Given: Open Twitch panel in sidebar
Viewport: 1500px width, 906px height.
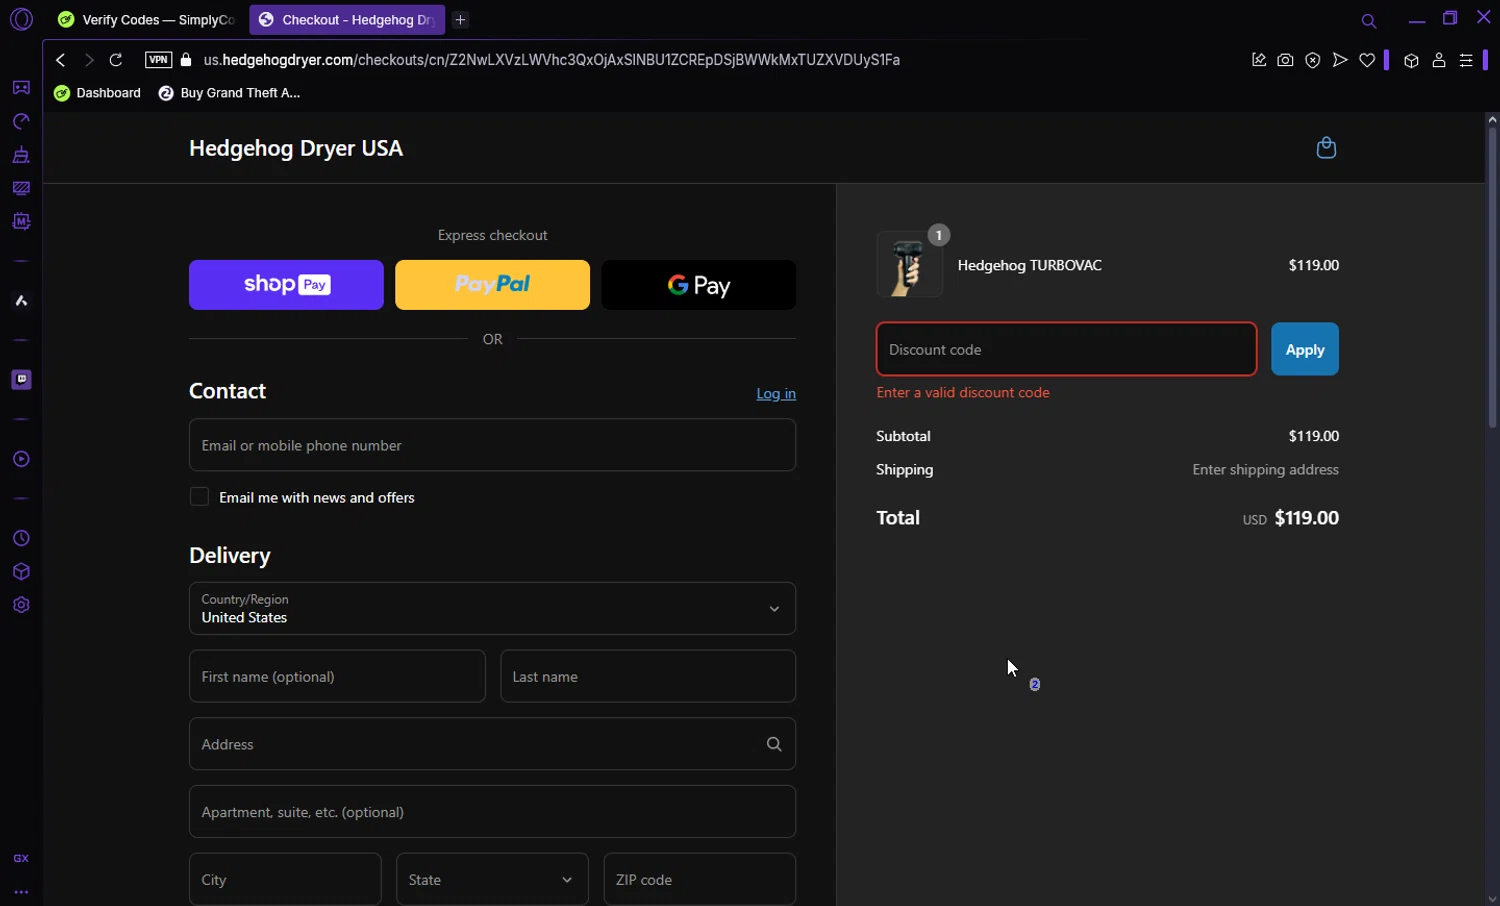Looking at the screenshot, I should 21,380.
